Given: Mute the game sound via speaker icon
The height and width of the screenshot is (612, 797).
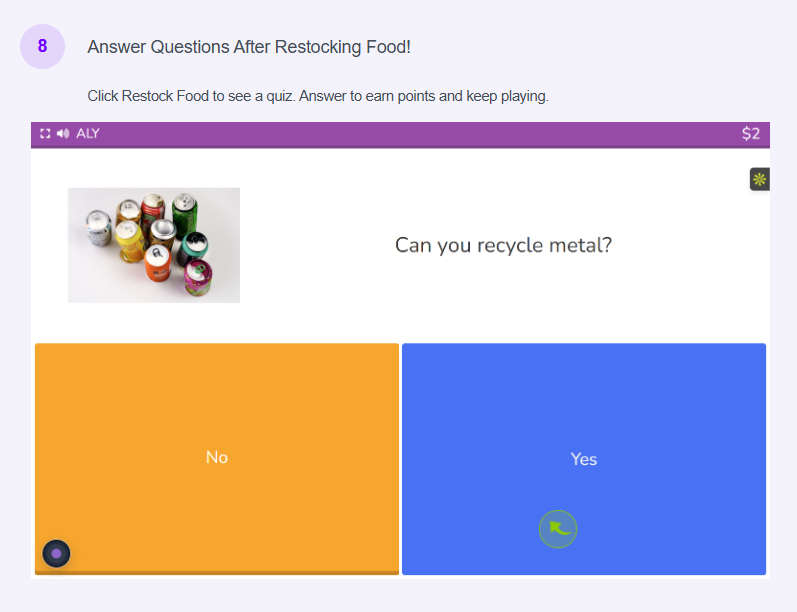Looking at the screenshot, I should (63, 133).
